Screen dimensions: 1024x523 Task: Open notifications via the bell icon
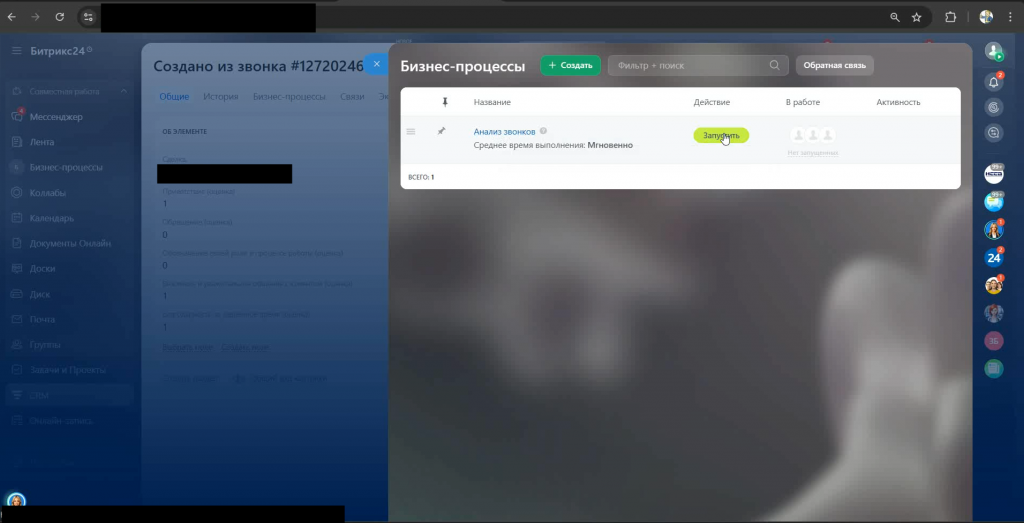click(x=993, y=82)
